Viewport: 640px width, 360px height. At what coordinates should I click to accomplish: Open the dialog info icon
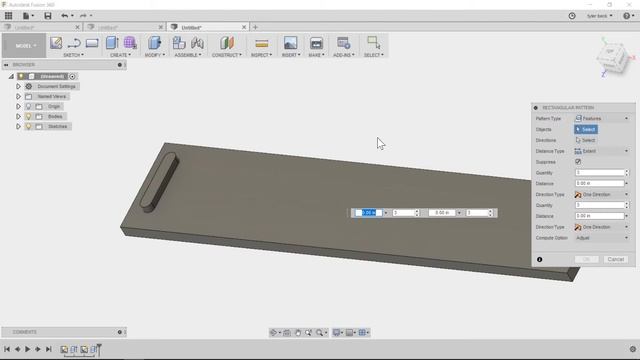click(x=540, y=259)
